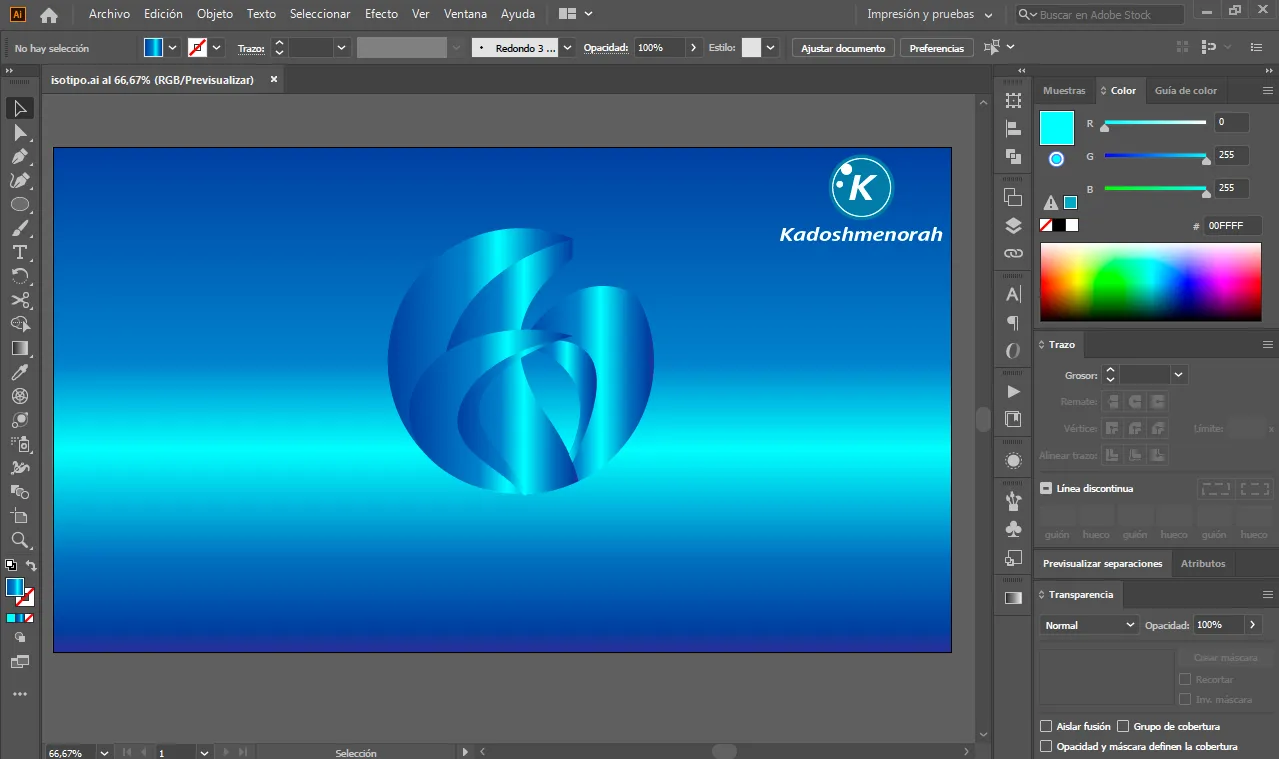Viewport: 1279px width, 759px height.
Task: Expand the Opacidad 100% arrow in control bar
Action: click(694, 47)
